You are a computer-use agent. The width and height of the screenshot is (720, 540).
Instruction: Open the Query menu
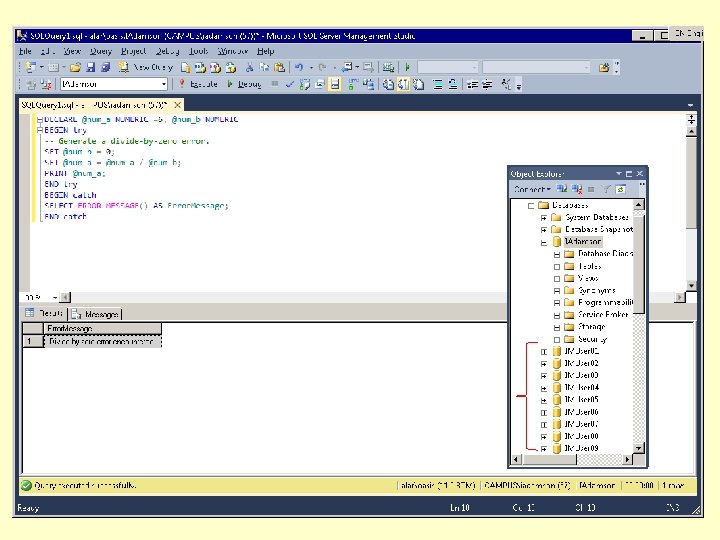click(101, 50)
